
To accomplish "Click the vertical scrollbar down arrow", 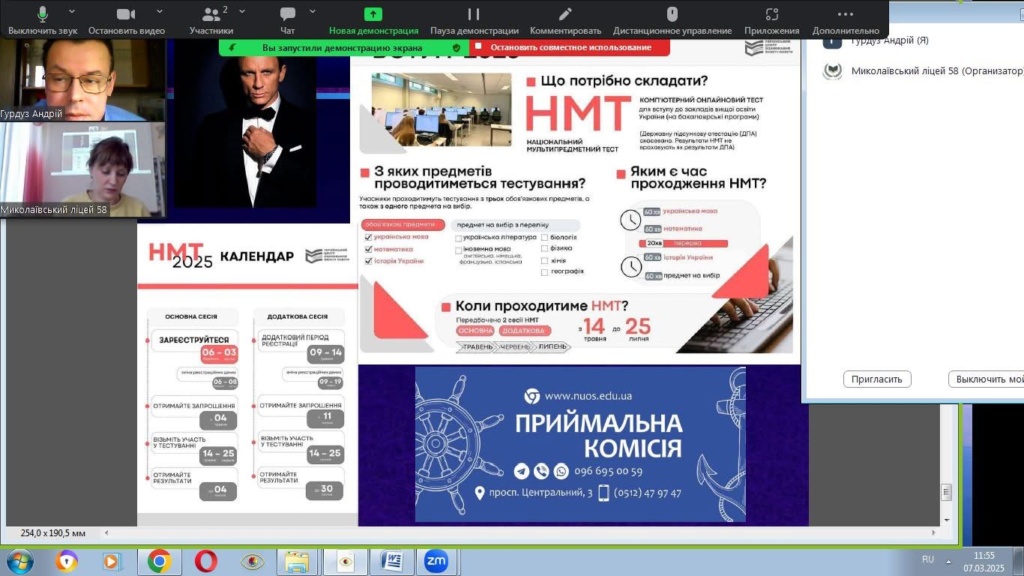I will pos(947,520).
